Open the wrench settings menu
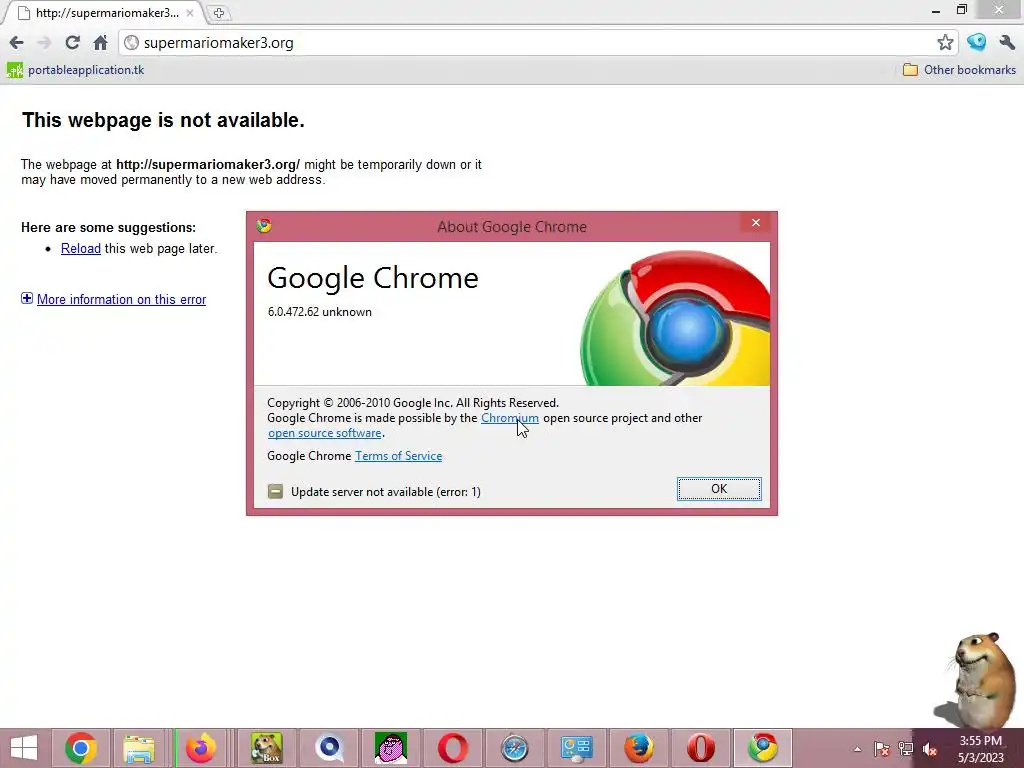Image resolution: width=1024 pixels, height=768 pixels. pos(1007,43)
